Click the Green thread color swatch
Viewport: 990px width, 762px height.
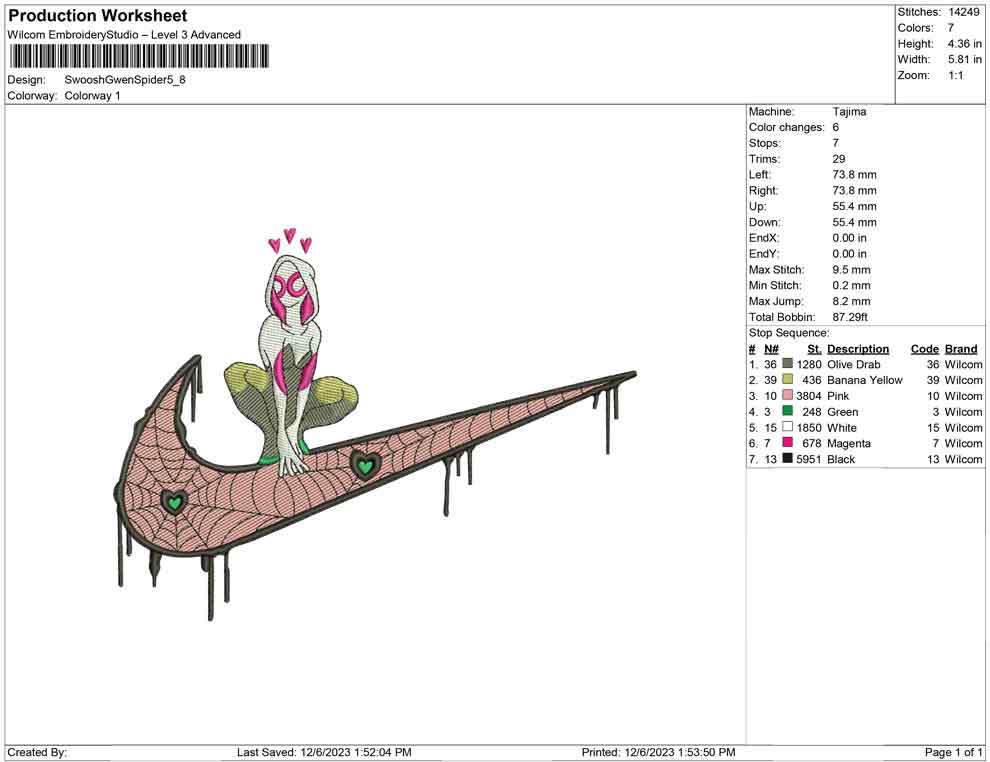(787, 411)
